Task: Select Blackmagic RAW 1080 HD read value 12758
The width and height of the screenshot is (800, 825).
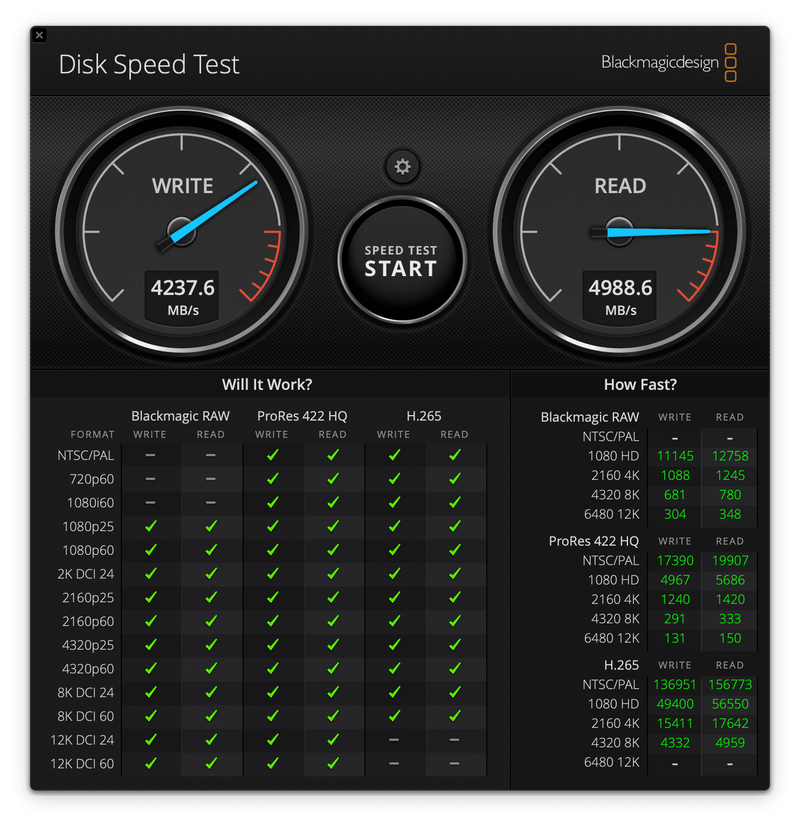Action: [730, 456]
